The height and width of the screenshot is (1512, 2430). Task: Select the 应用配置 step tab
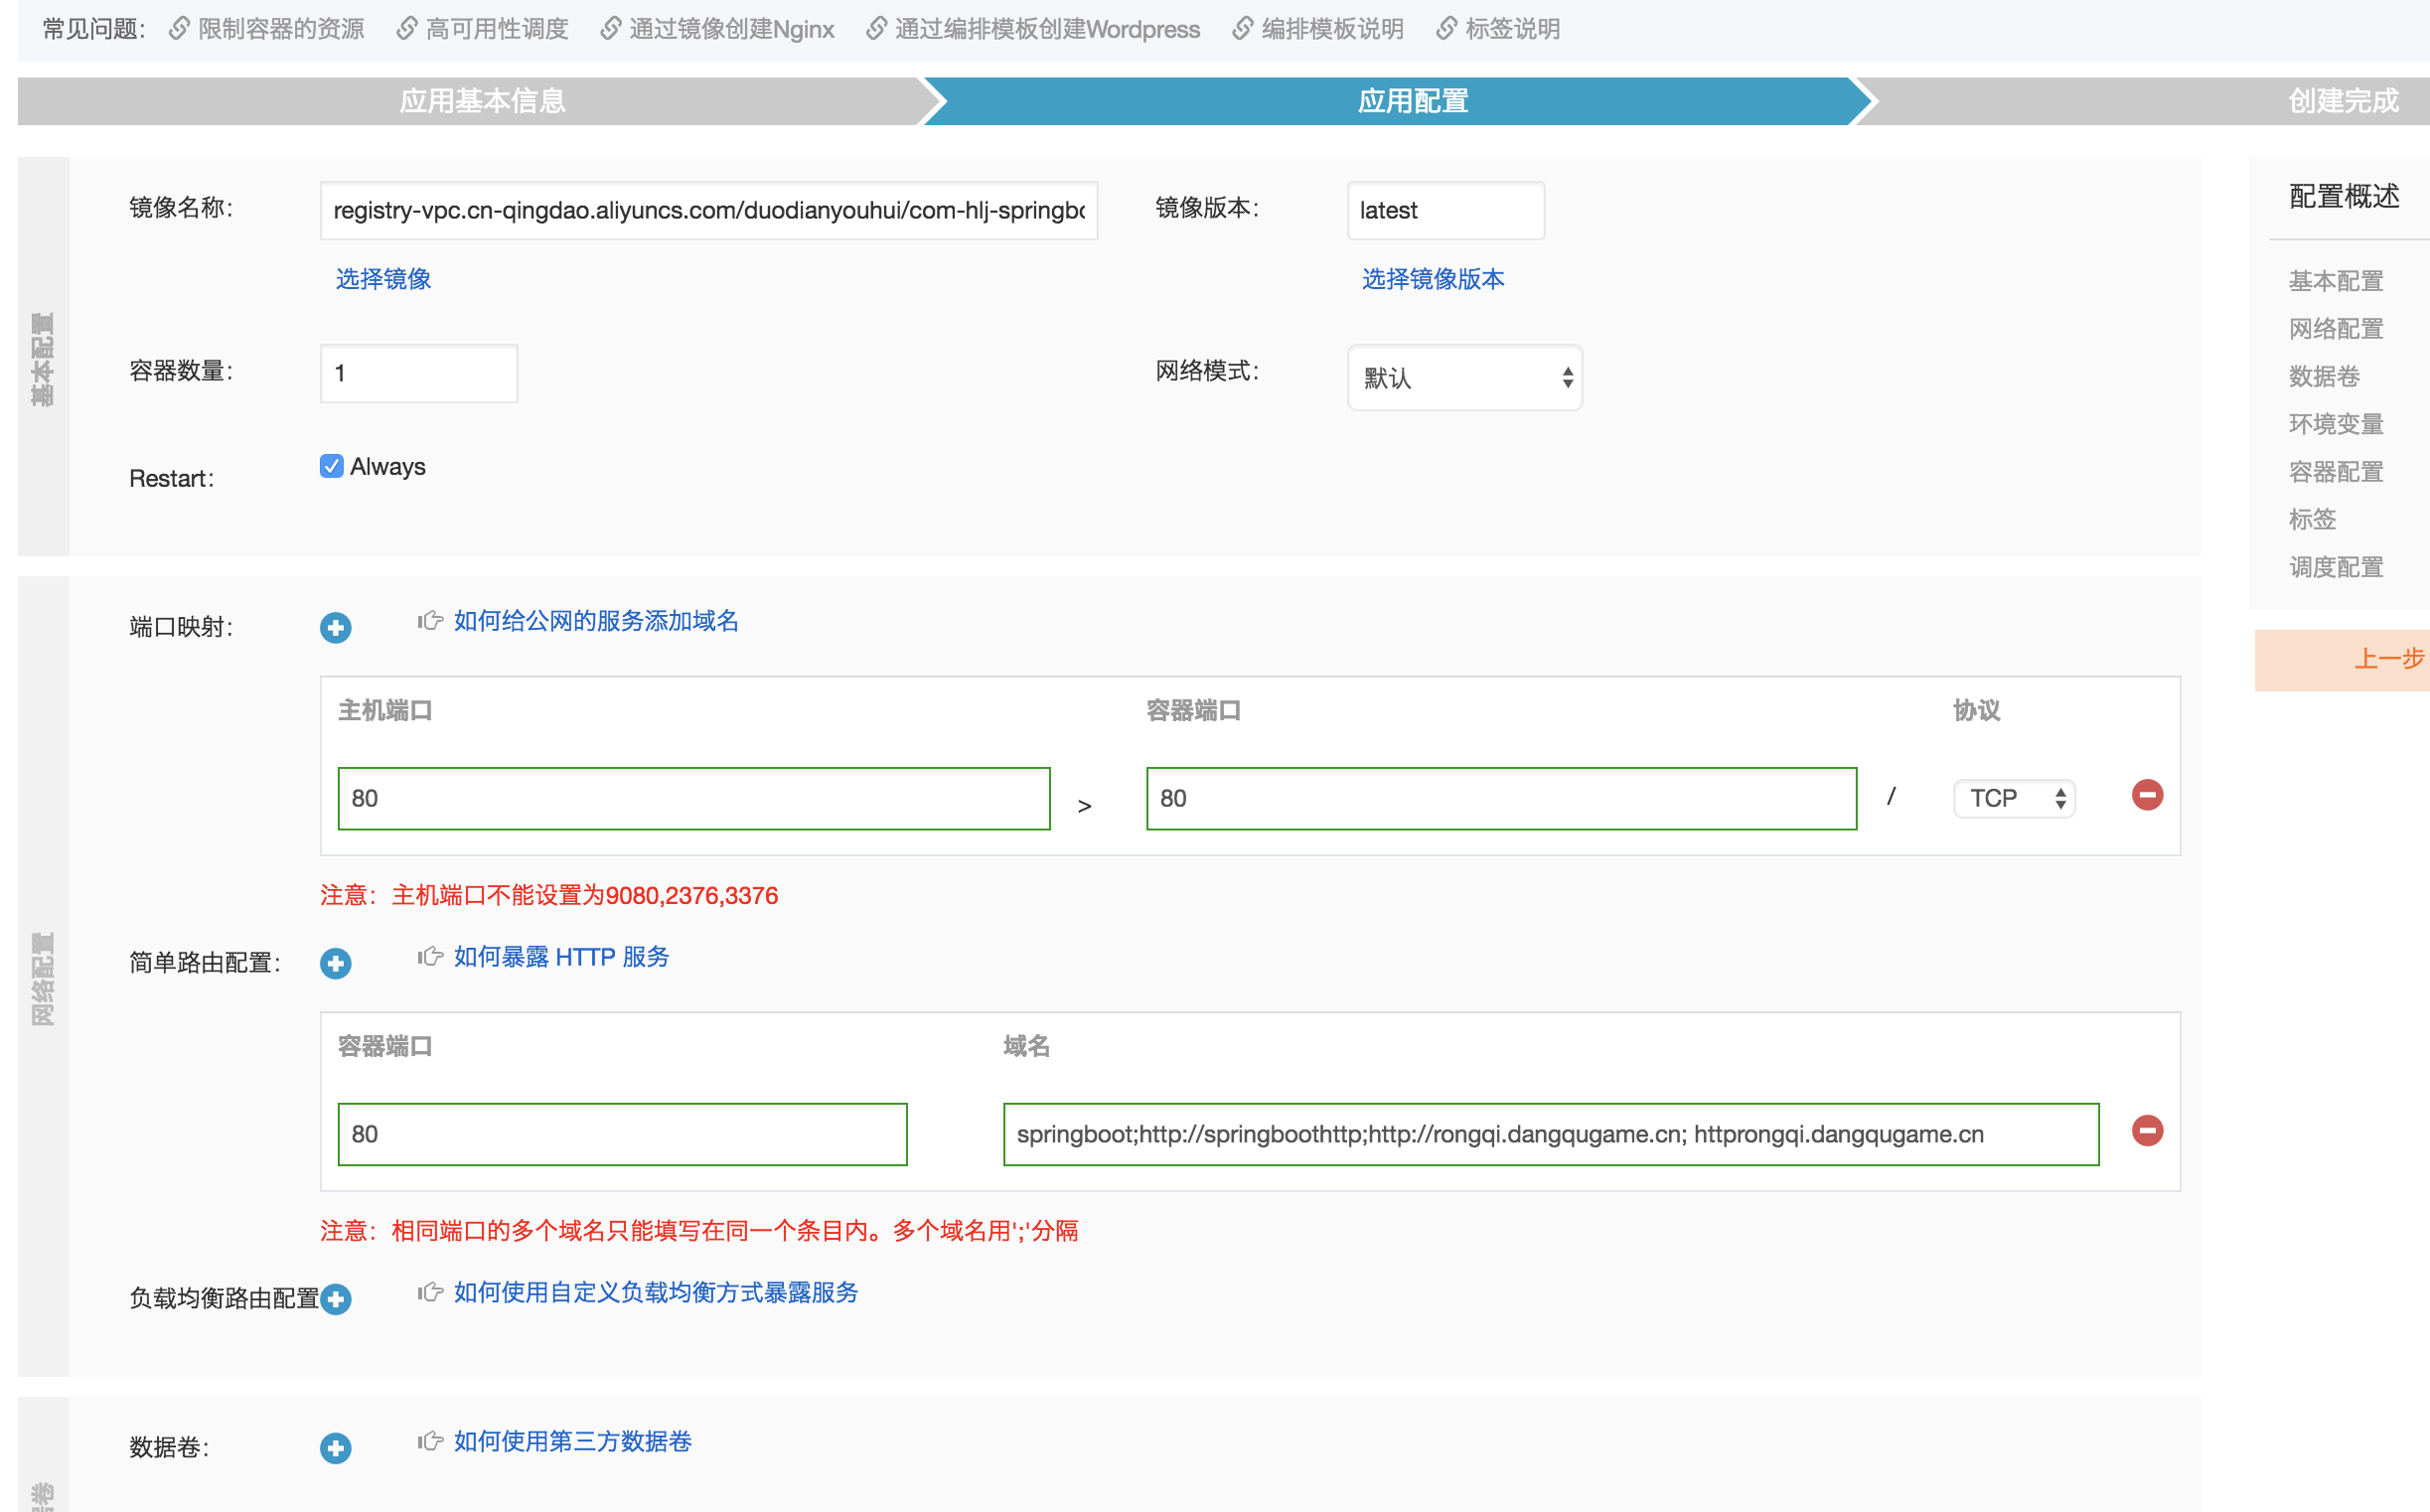(1412, 101)
